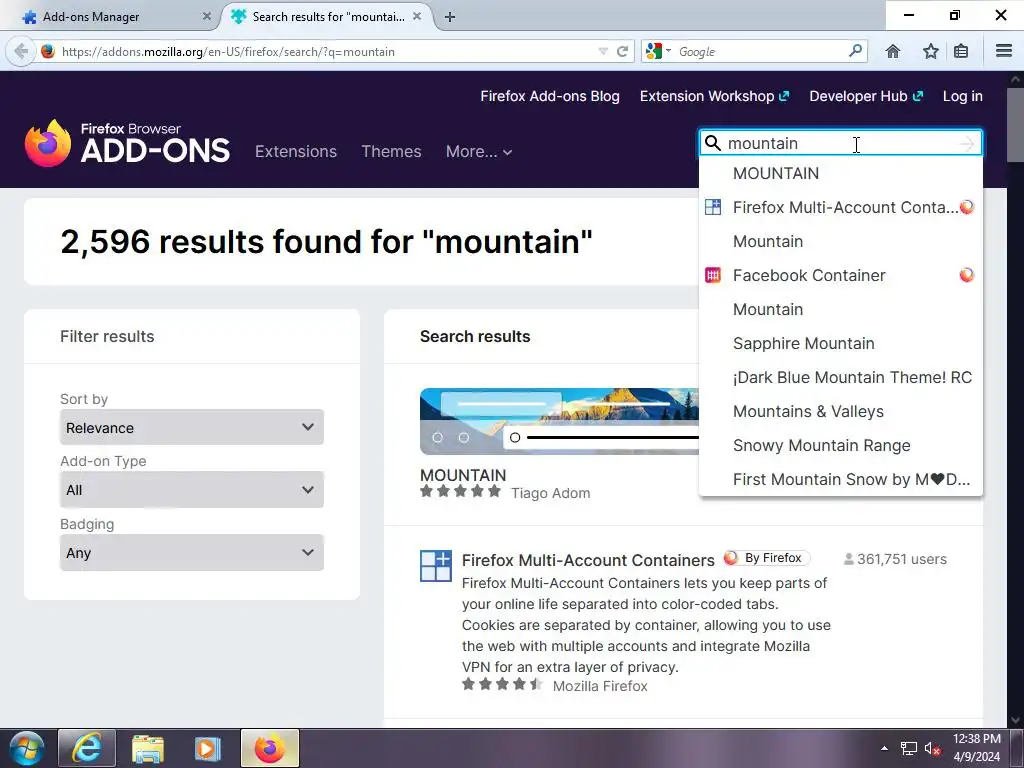Open the Extensions section
The height and width of the screenshot is (768, 1024).
[x=296, y=152]
